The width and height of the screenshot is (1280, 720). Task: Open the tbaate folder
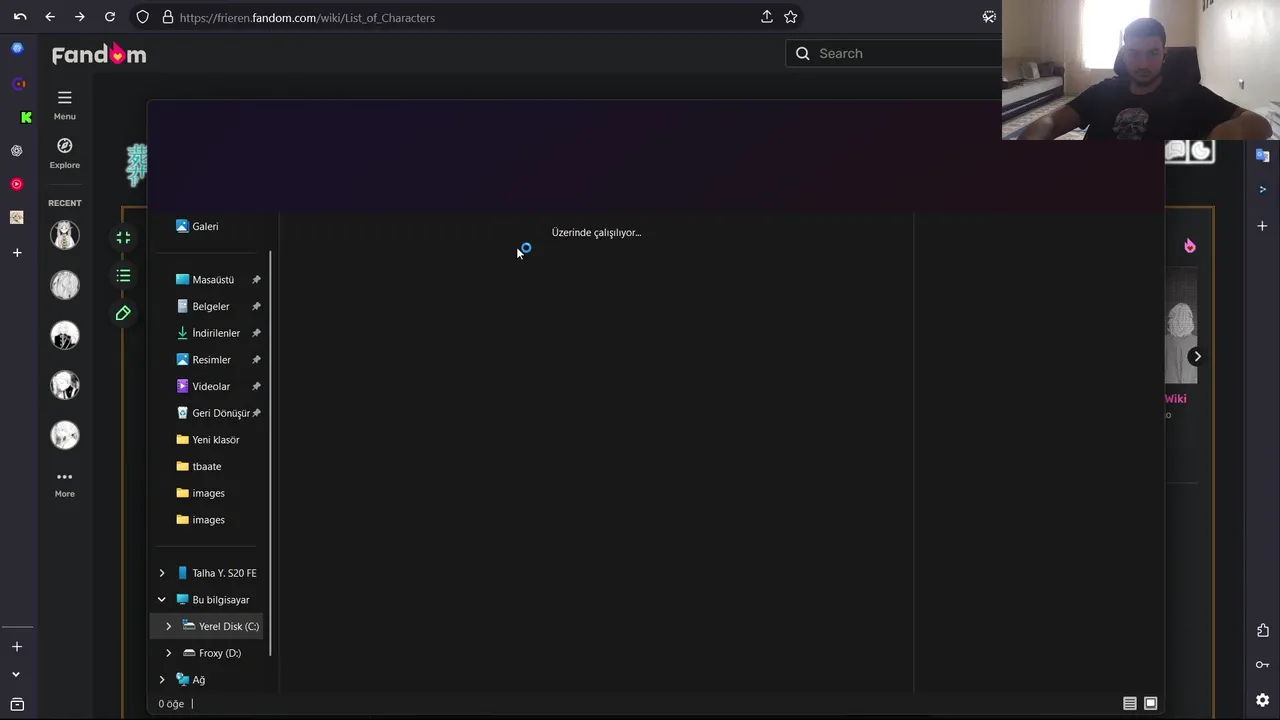pyautogui.click(x=199, y=467)
